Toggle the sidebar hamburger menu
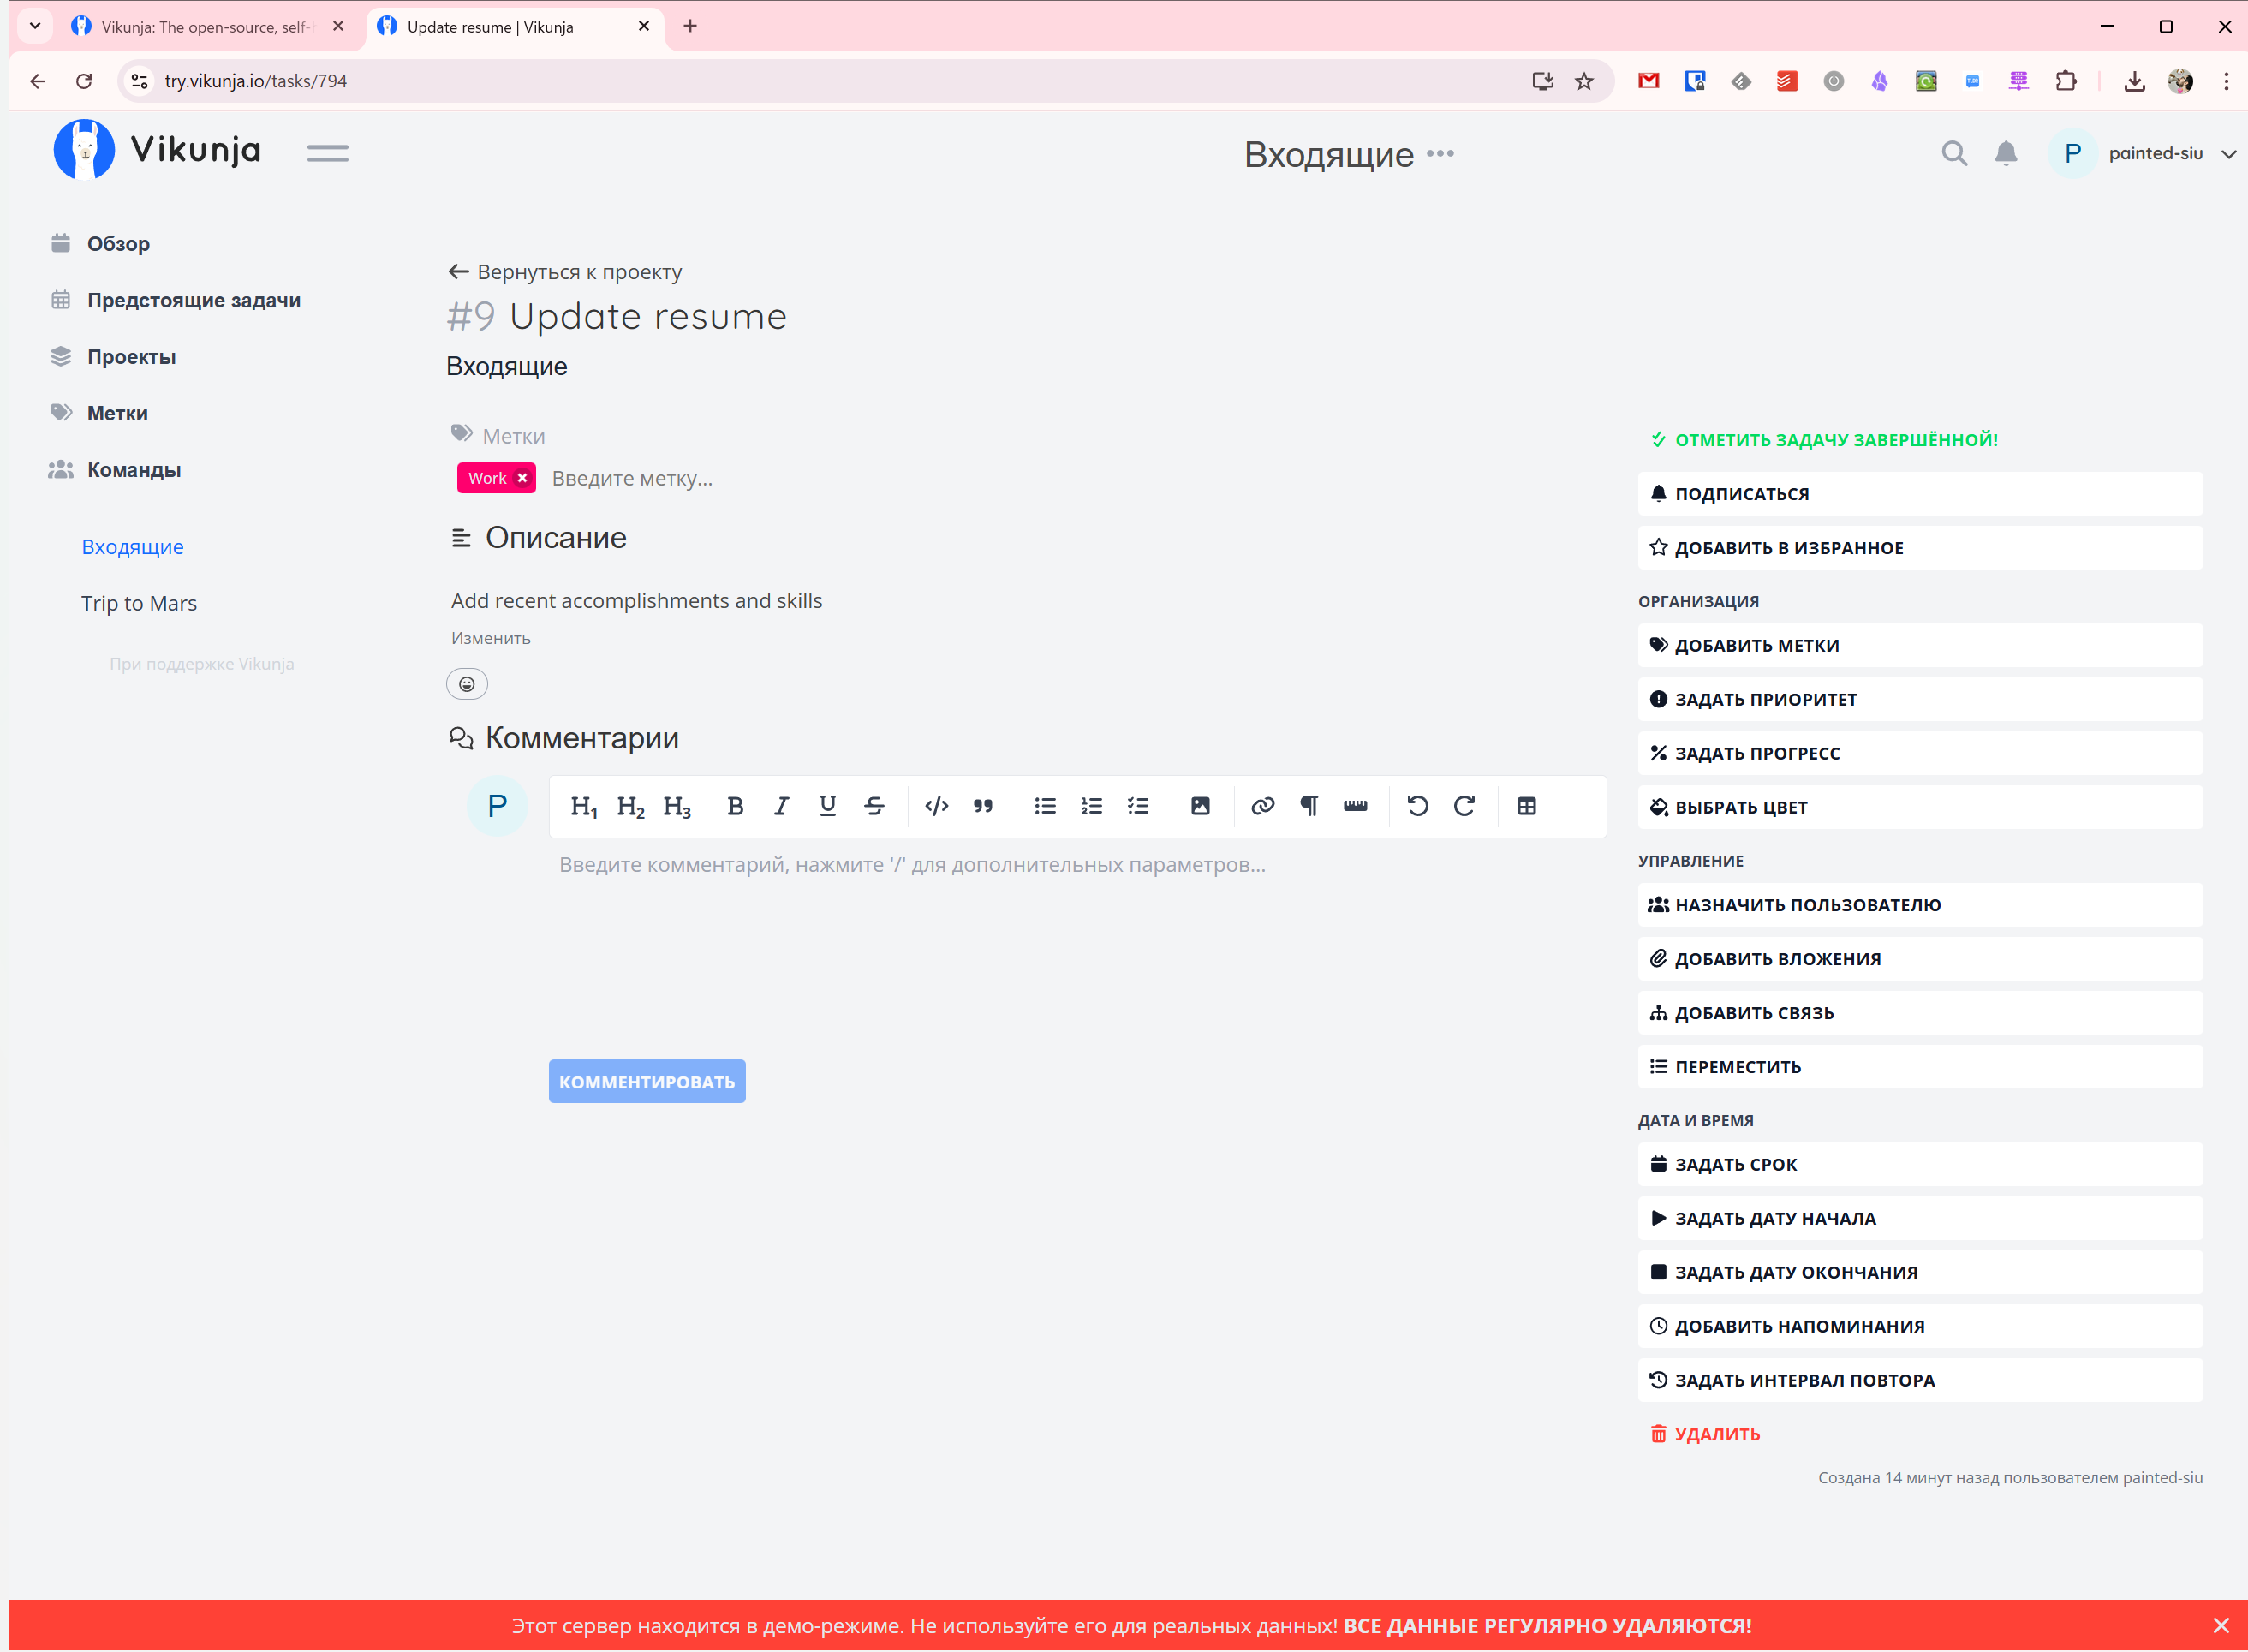 point(328,153)
